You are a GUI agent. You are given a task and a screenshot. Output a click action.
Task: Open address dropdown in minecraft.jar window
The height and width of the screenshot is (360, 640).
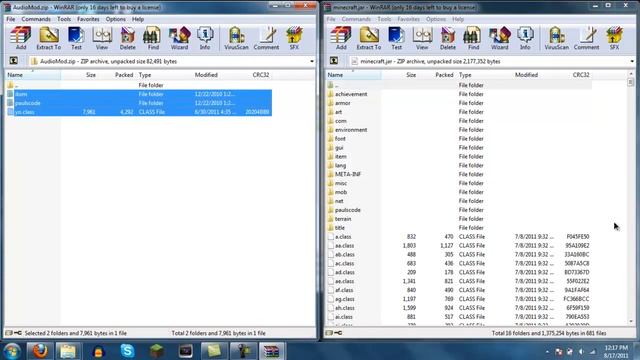(x=632, y=61)
